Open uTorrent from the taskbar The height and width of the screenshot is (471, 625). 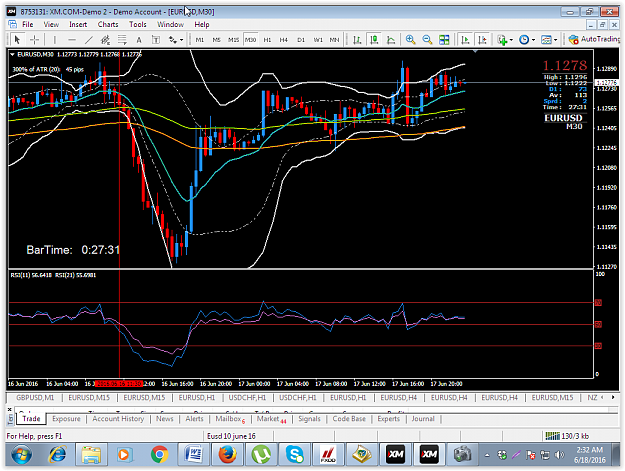point(261,454)
